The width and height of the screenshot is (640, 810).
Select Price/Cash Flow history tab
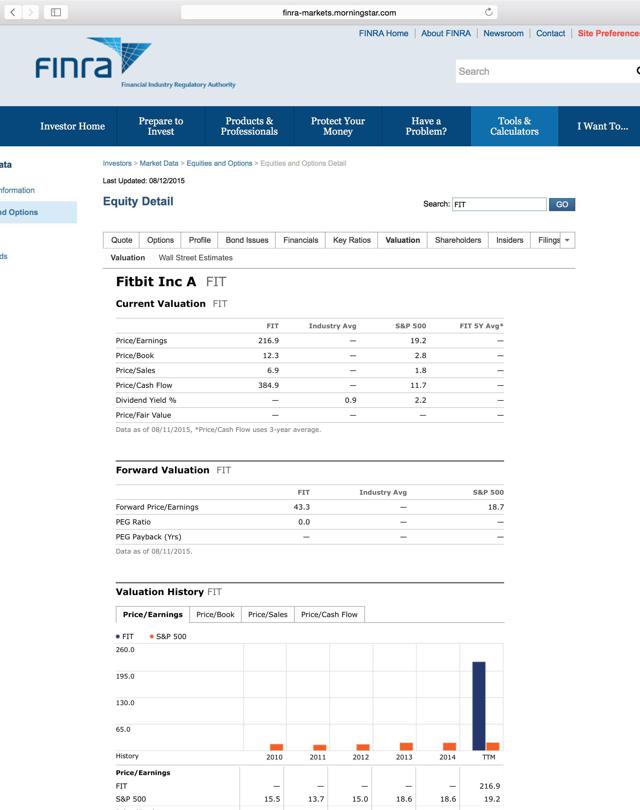coord(329,614)
